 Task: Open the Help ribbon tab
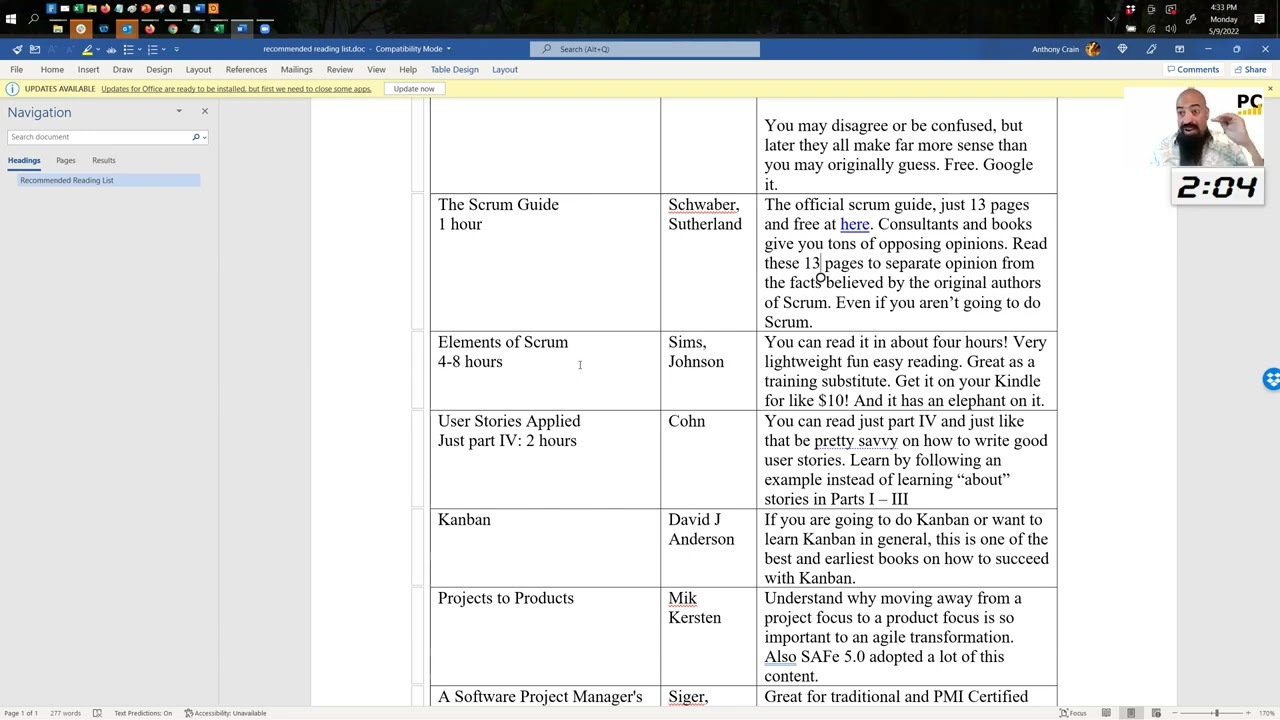tap(408, 69)
